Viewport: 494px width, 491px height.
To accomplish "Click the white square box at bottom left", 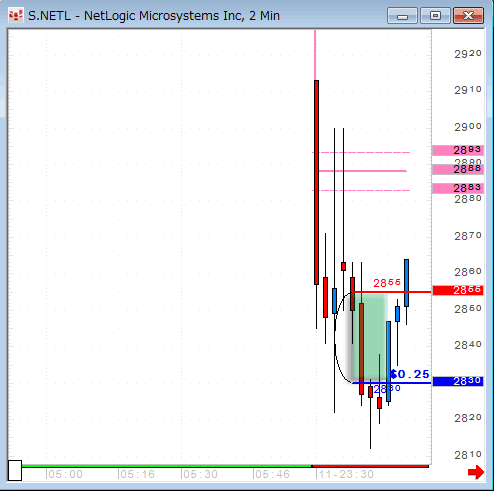I will [x=15, y=471].
